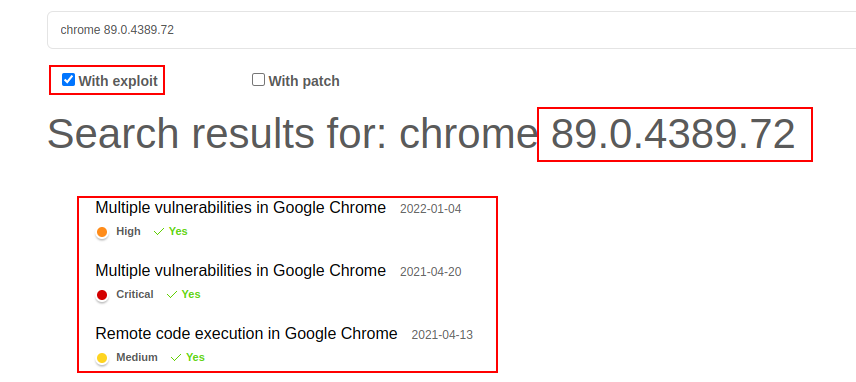Viewport: 856px width, 382px height.
Task: Click the yellow Medium severity dot
Action: (x=102, y=359)
